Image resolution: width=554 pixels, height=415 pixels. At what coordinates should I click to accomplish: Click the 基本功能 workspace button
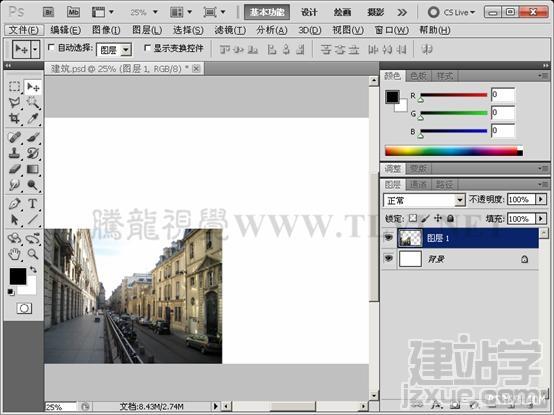pyautogui.click(x=267, y=12)
